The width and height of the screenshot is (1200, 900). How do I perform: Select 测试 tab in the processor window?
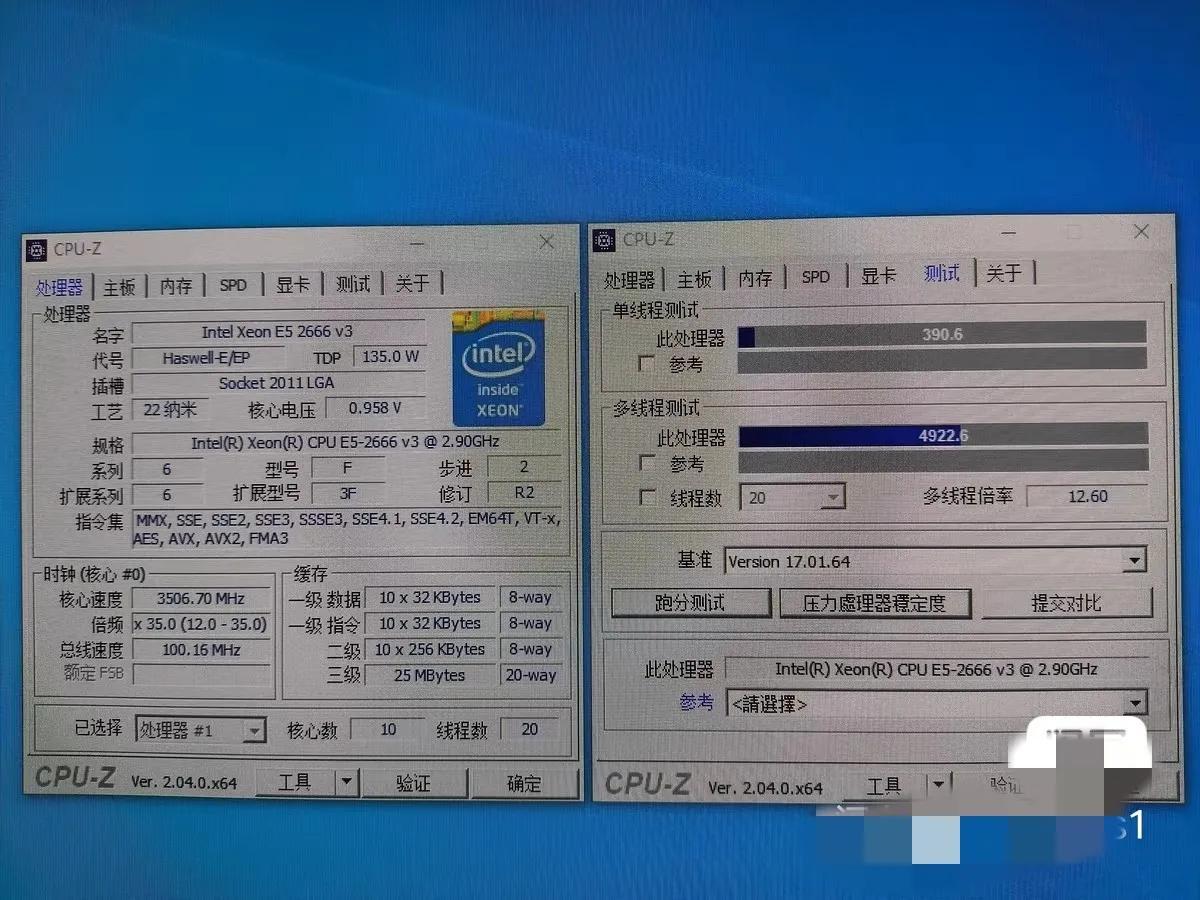click(x=353, y=284)
